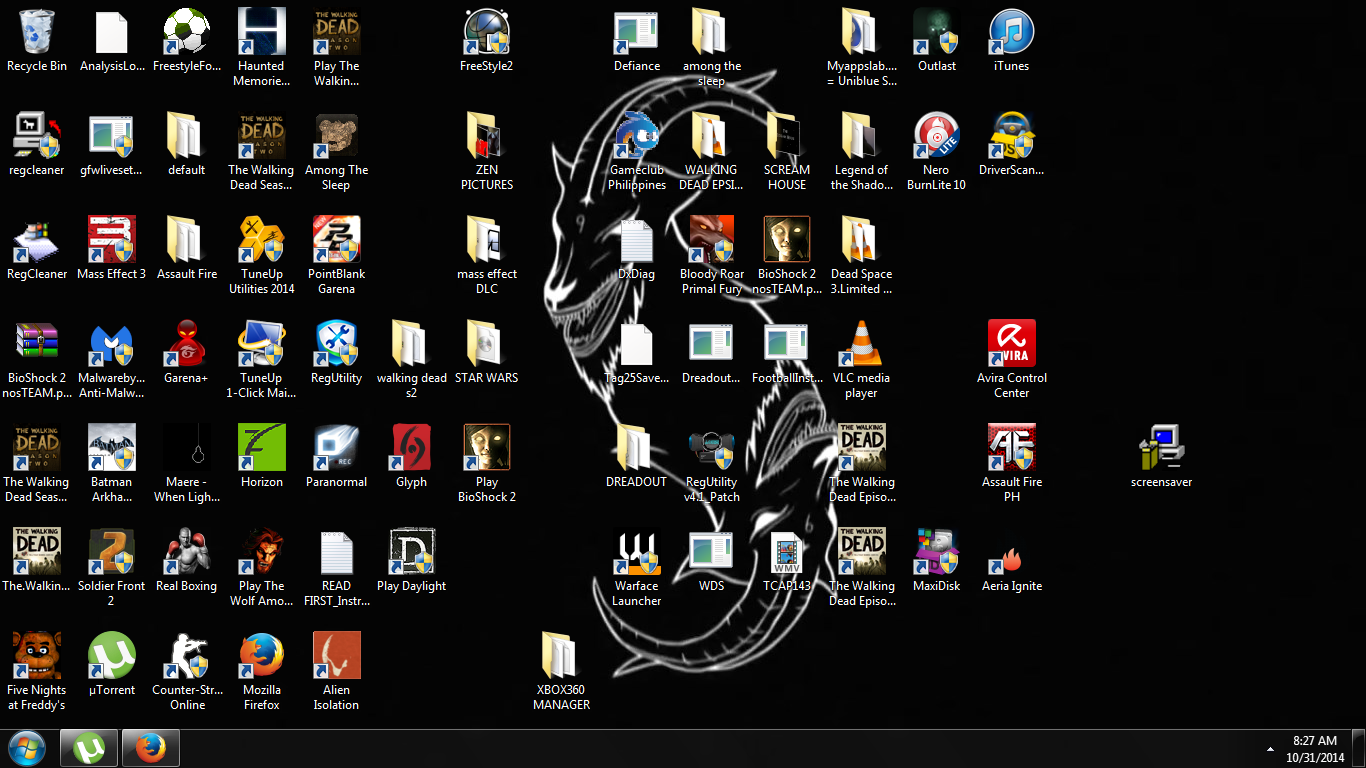Select the DriverScanner shortcut icon
The image size is (1366, 768).
click(x=1012, y=136)
